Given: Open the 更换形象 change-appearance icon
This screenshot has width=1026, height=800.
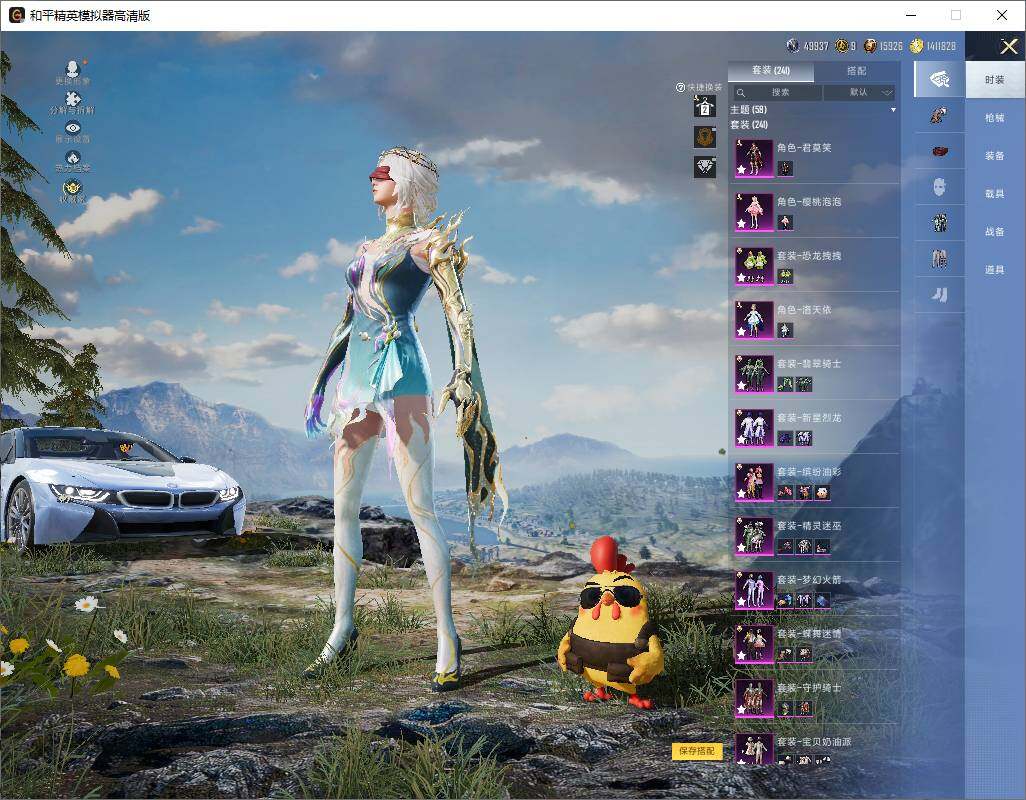Looking at the screenshot, I should pyautogui.click(x=73, y=68).
